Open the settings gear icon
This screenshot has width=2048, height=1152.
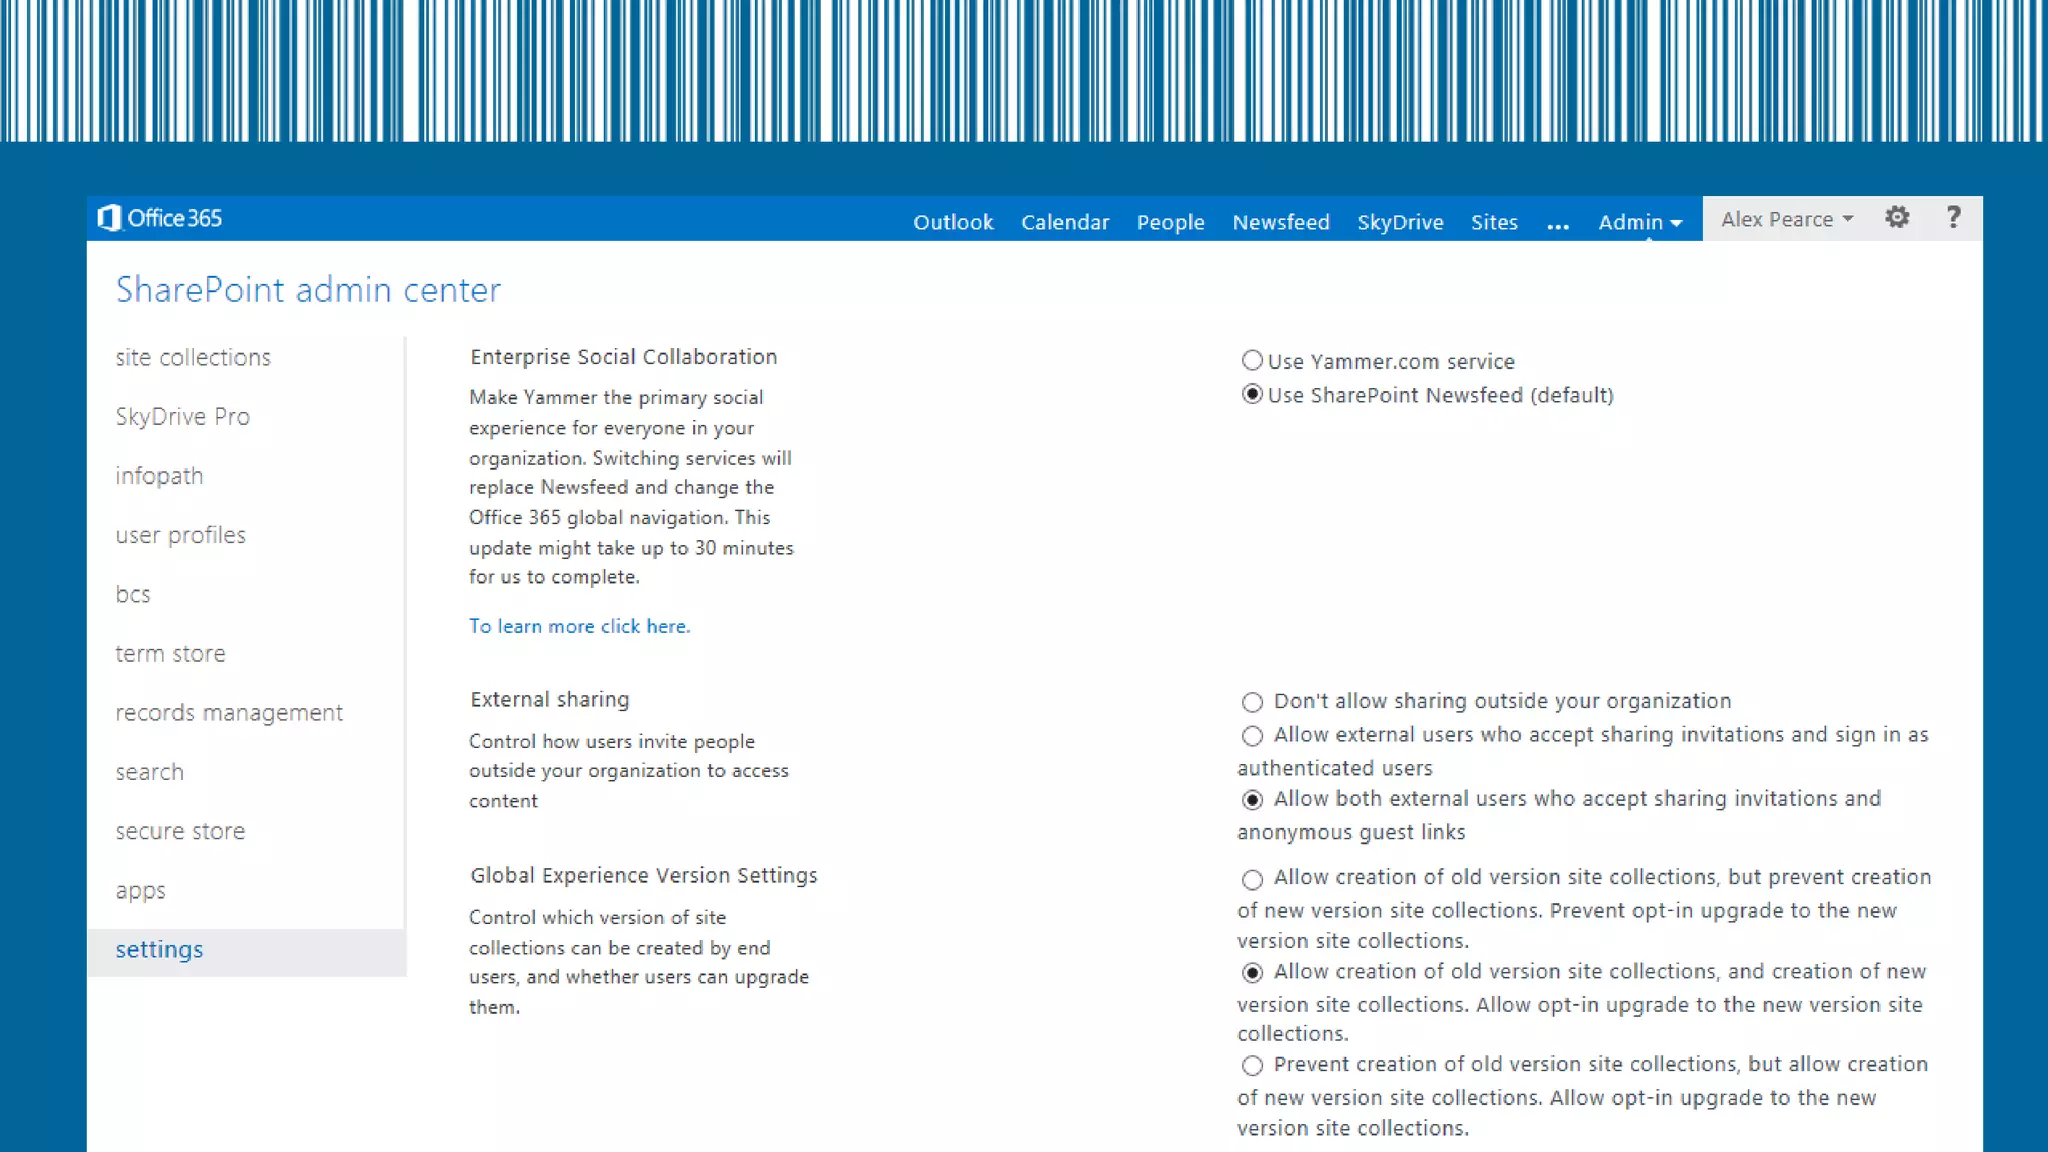pyautogui.click(x=1897, y=218)
